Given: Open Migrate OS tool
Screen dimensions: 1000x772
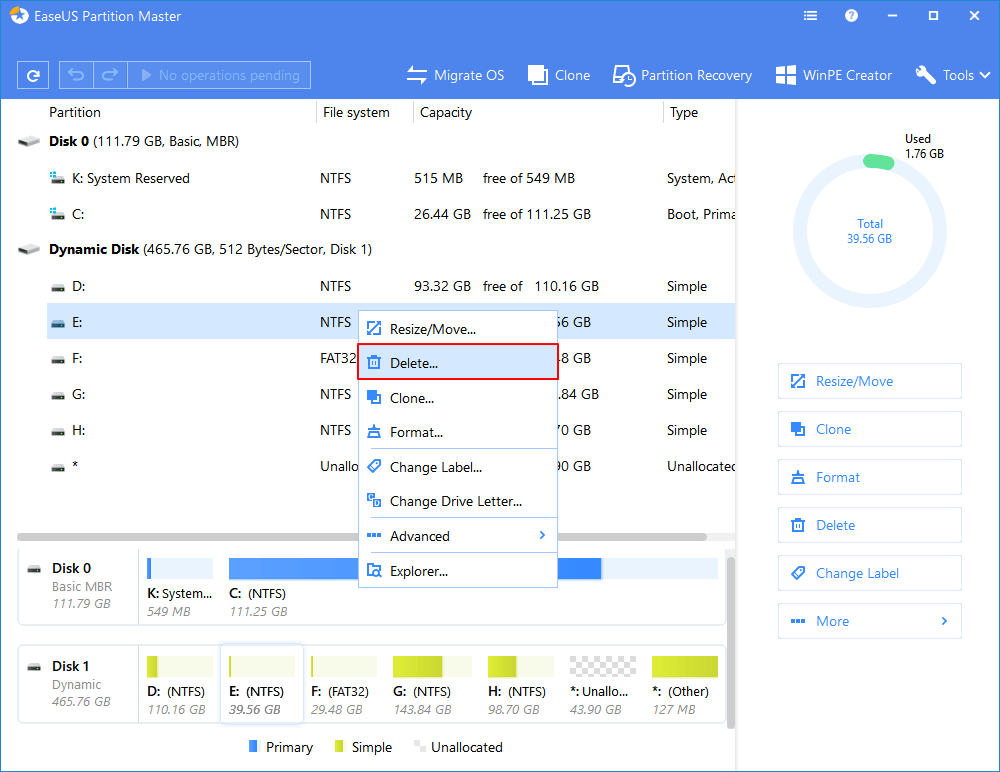Looking at the screenshot, I should 455,75.
